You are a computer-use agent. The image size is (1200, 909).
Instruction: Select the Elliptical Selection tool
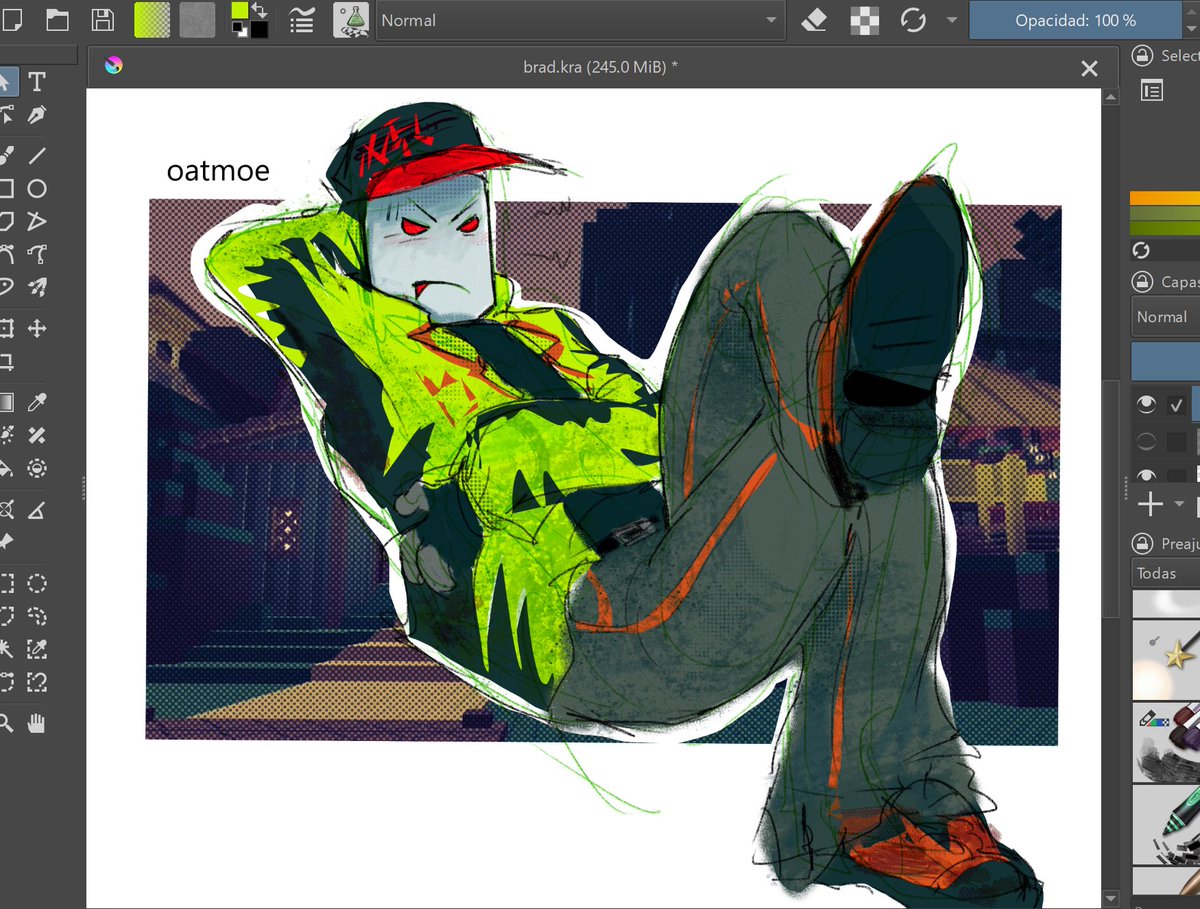point(37,583)
